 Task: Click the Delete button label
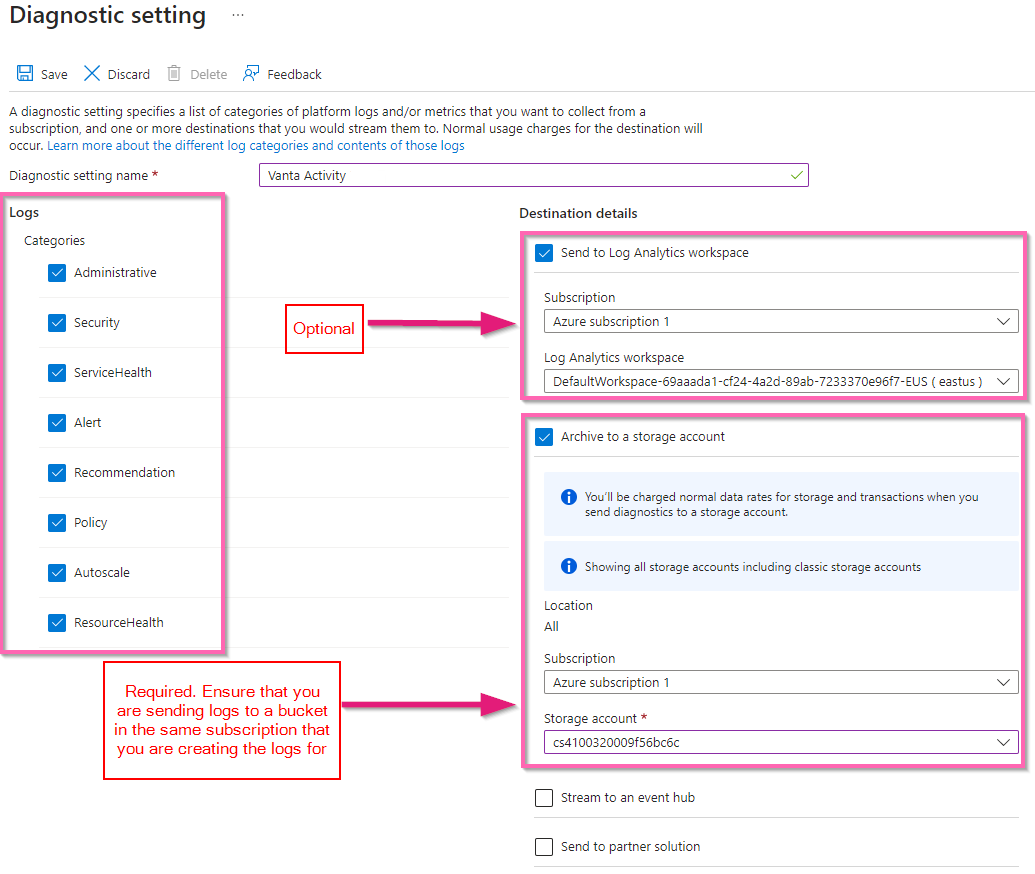tap(209, 75)
